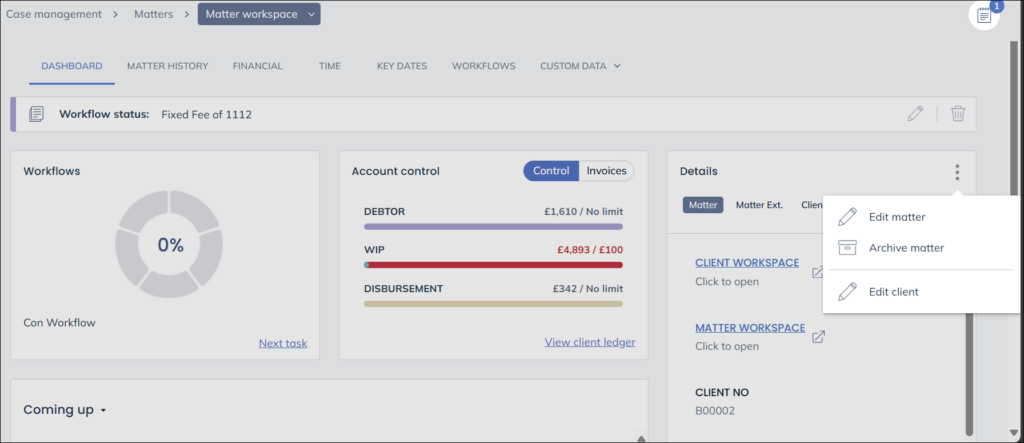Image resolution: width=1024 pixels, height=443 pixels.
Task: Click the external link icon beside Matter Workspace
Action: click(818, 337)
